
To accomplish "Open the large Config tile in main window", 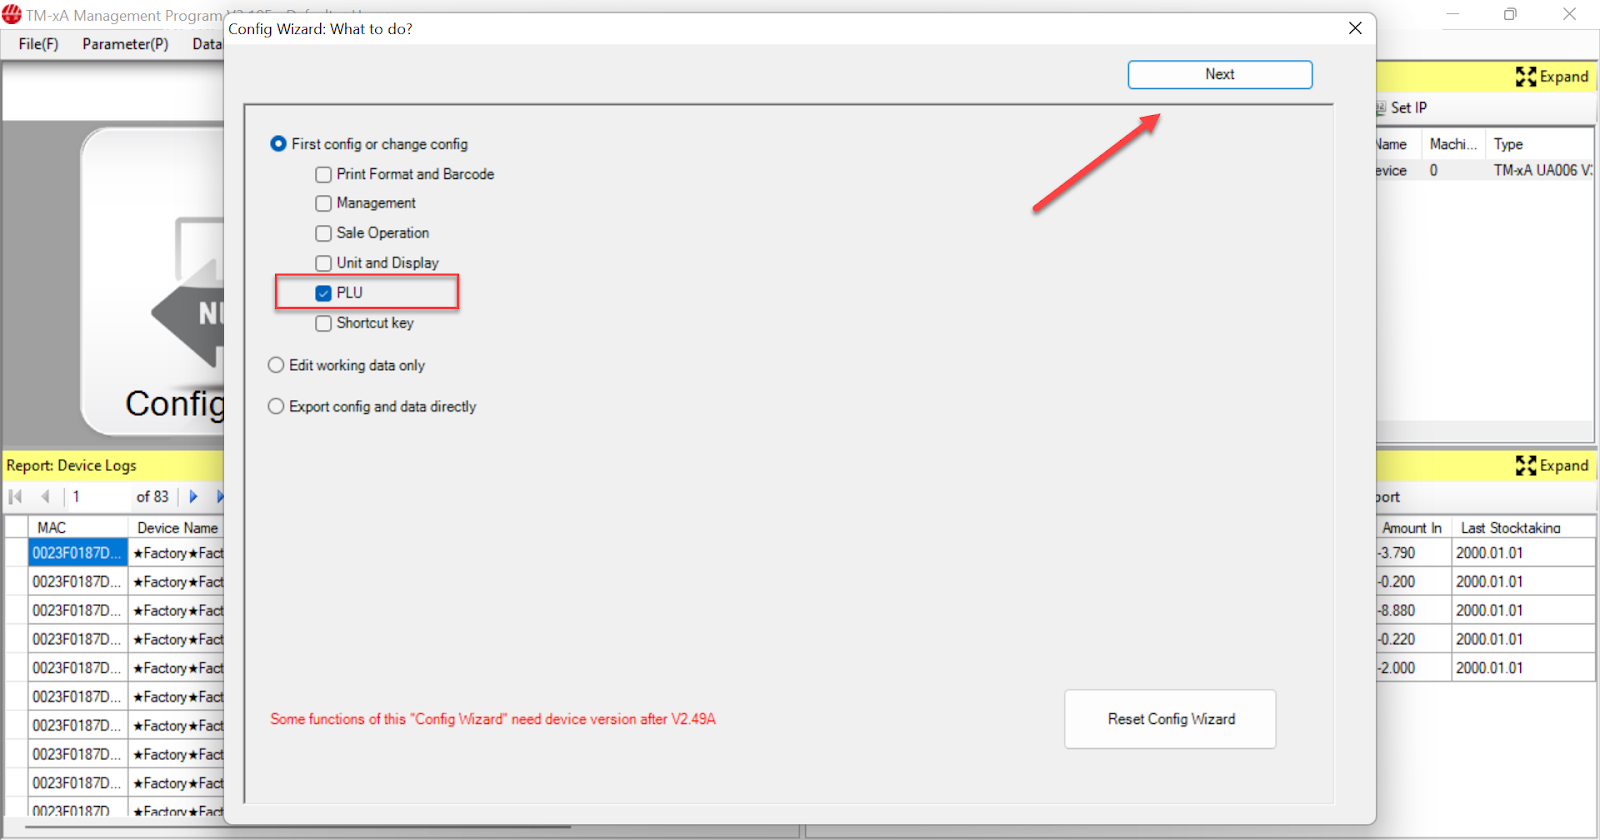I will tap(152, 281).
